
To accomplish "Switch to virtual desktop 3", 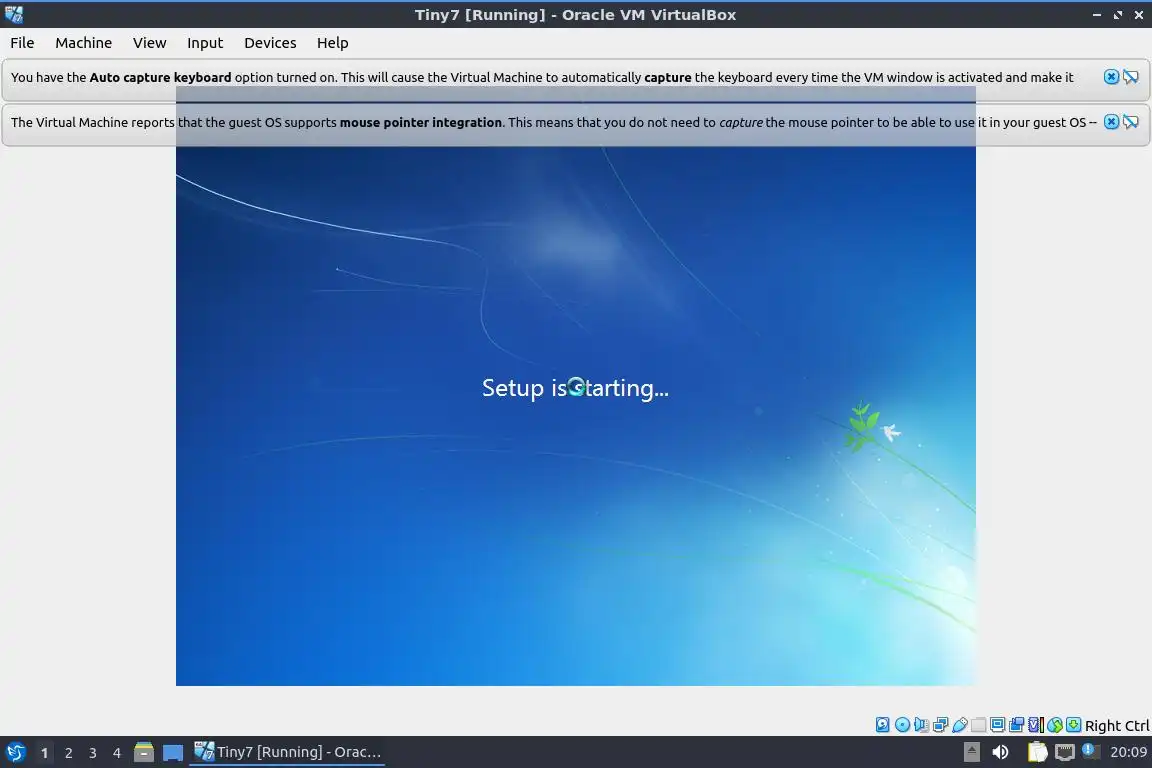I will click(x=93, y=753).
